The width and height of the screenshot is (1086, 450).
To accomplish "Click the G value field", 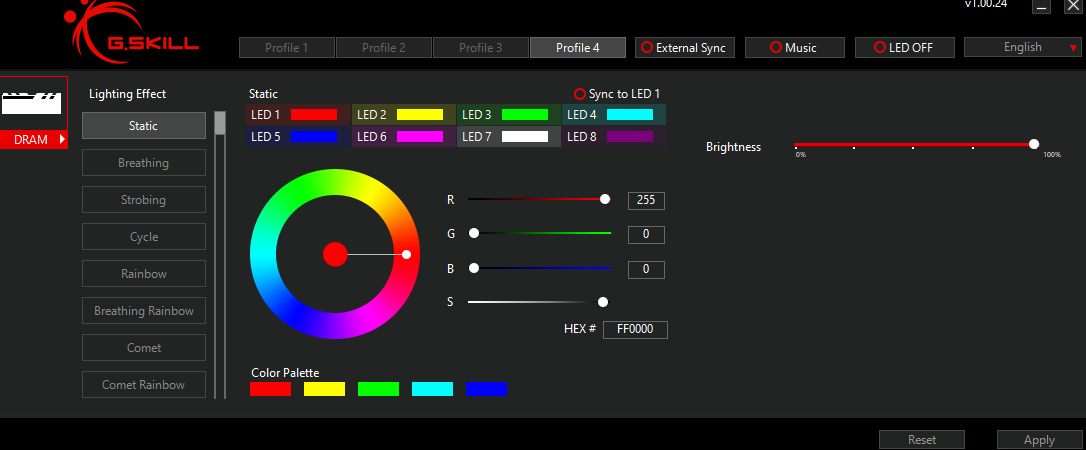I will click(646, 235).
